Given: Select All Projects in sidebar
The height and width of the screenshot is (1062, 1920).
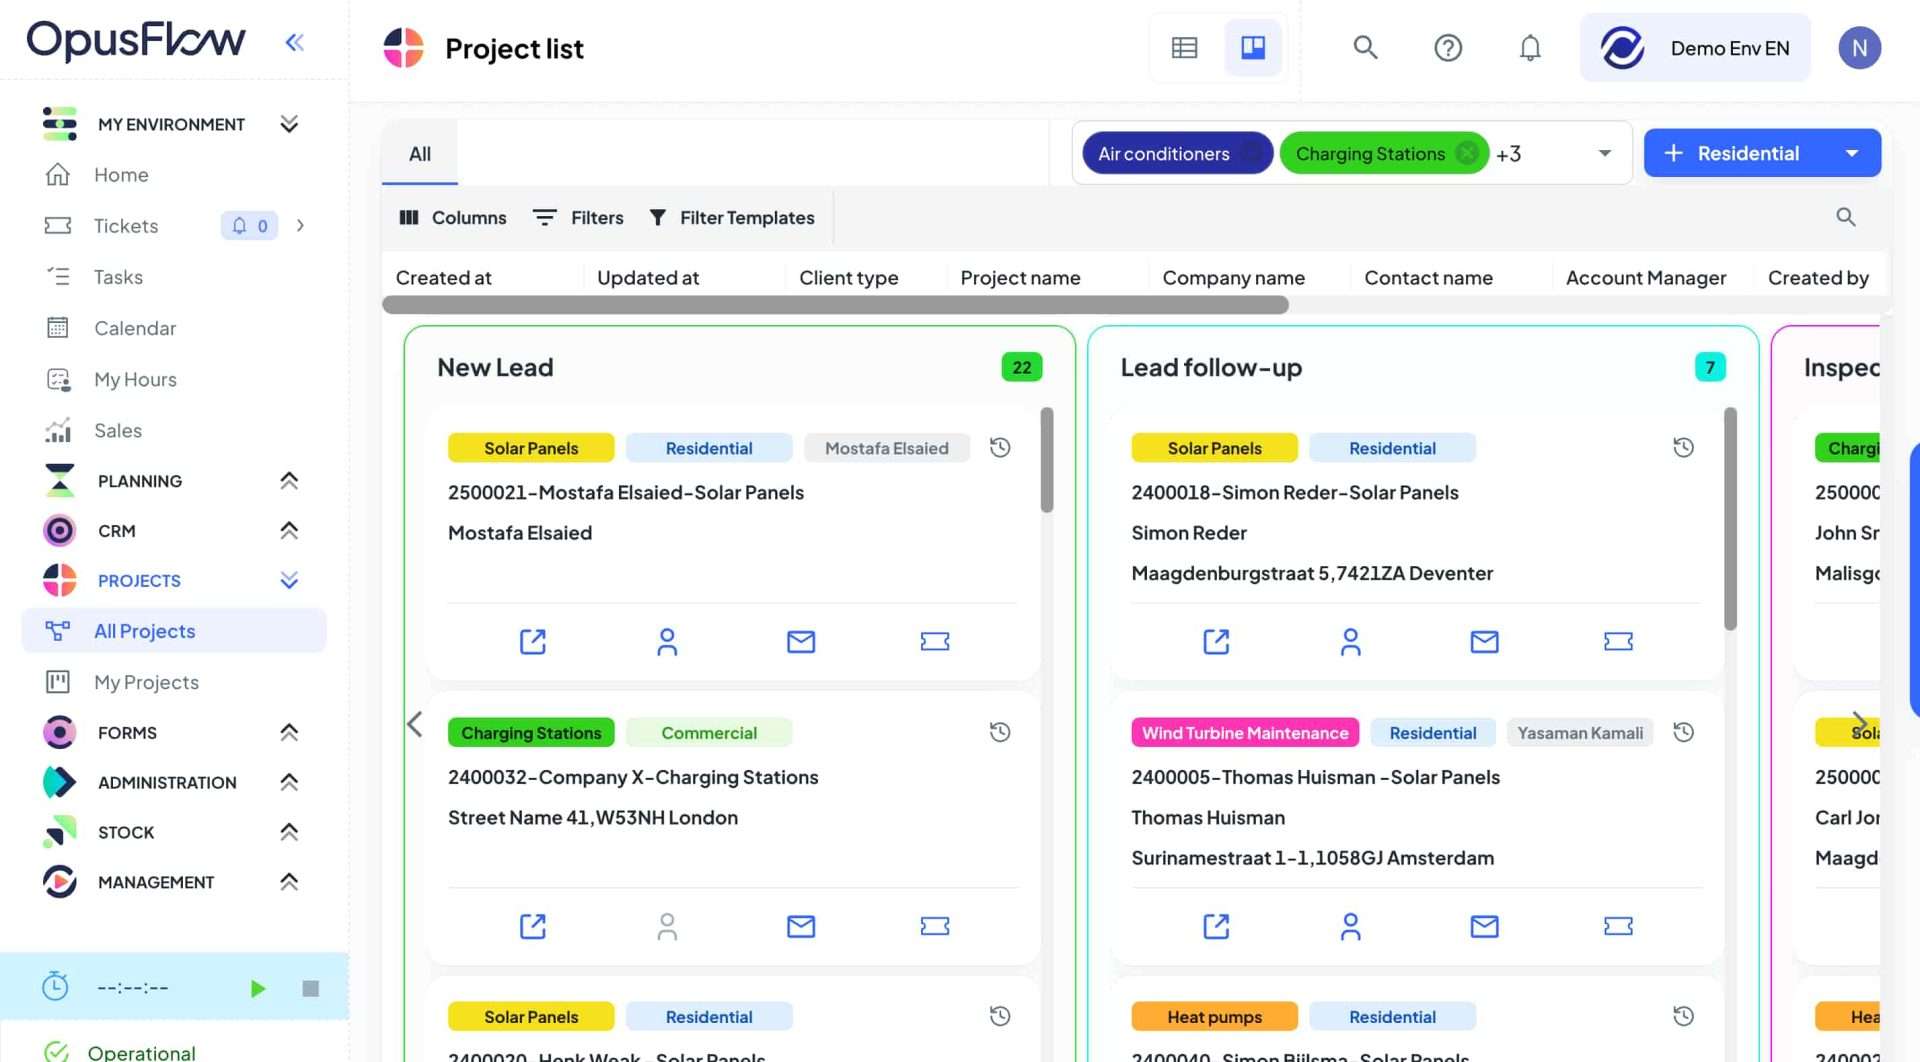Looking at the screenshot, I should (x=174, y=631).
